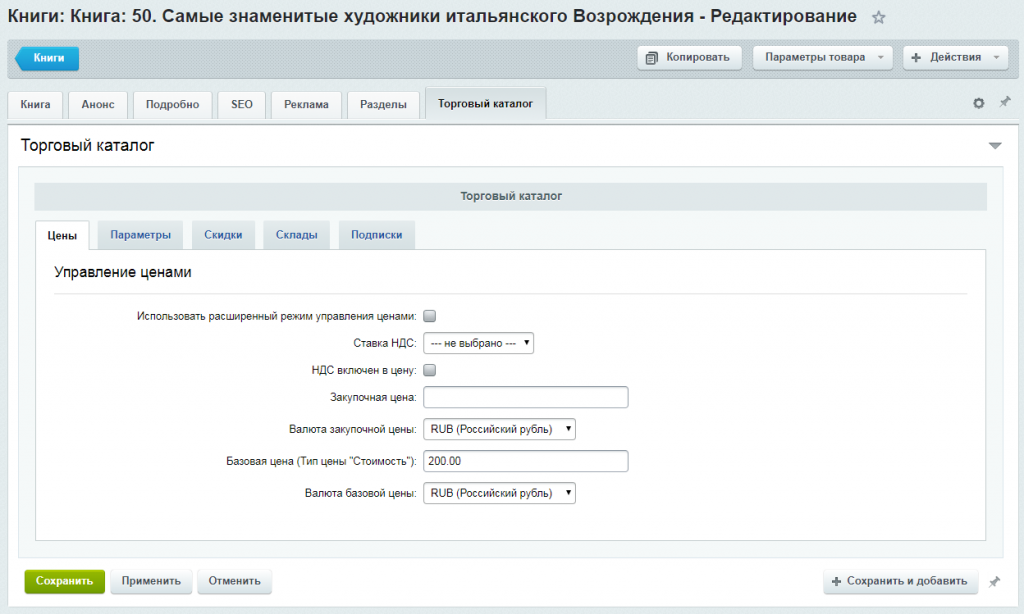This screenshot has width=1024, height=614.
Task: Collapse the Торговый каталог section
Action: click(x=995, y=146)
